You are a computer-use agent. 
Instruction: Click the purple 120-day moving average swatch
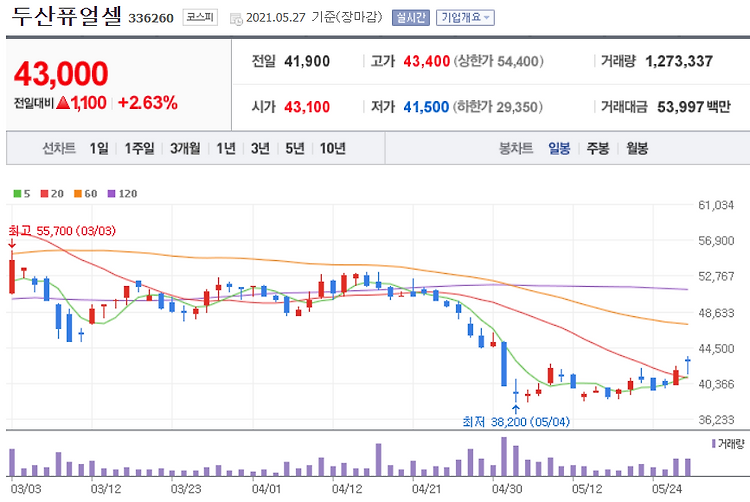(x=111, y=194)
